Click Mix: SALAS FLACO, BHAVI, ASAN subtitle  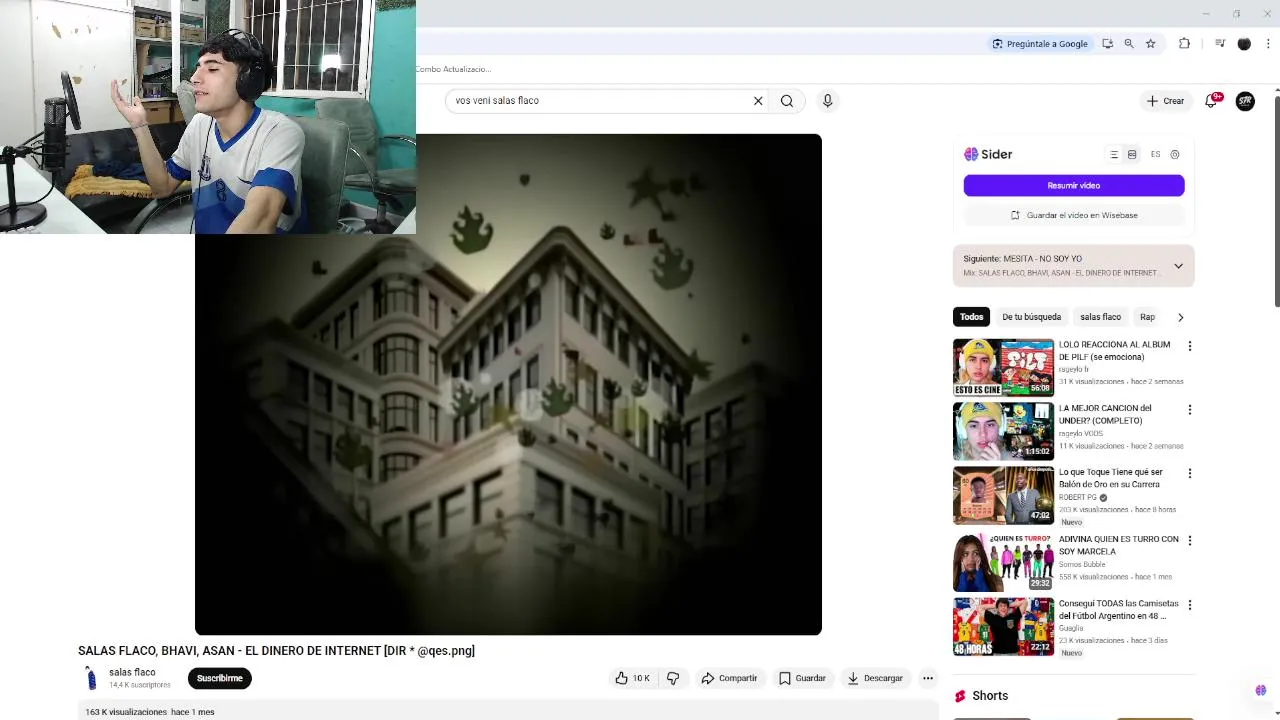(1060, 273)
